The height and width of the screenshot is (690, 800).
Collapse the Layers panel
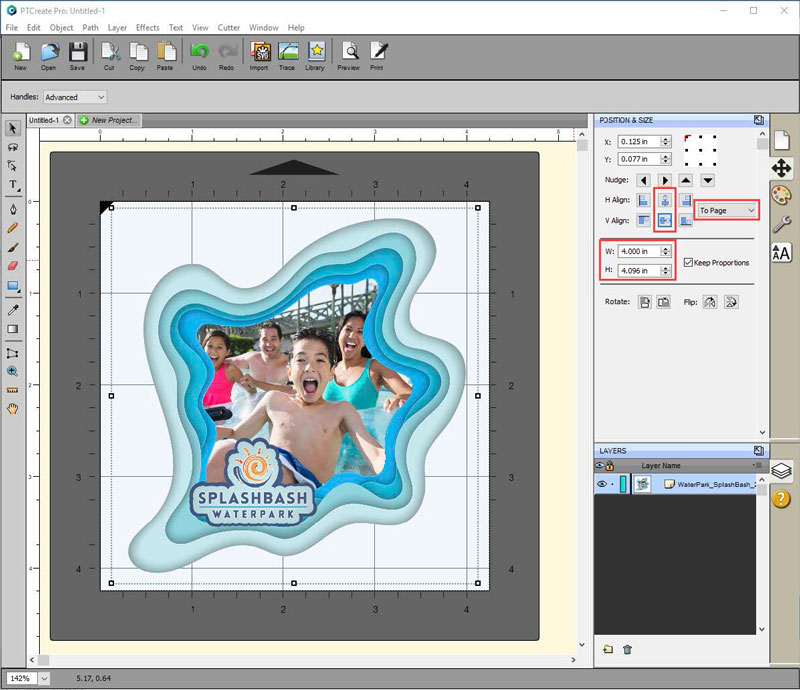click(x=758, y=450)
